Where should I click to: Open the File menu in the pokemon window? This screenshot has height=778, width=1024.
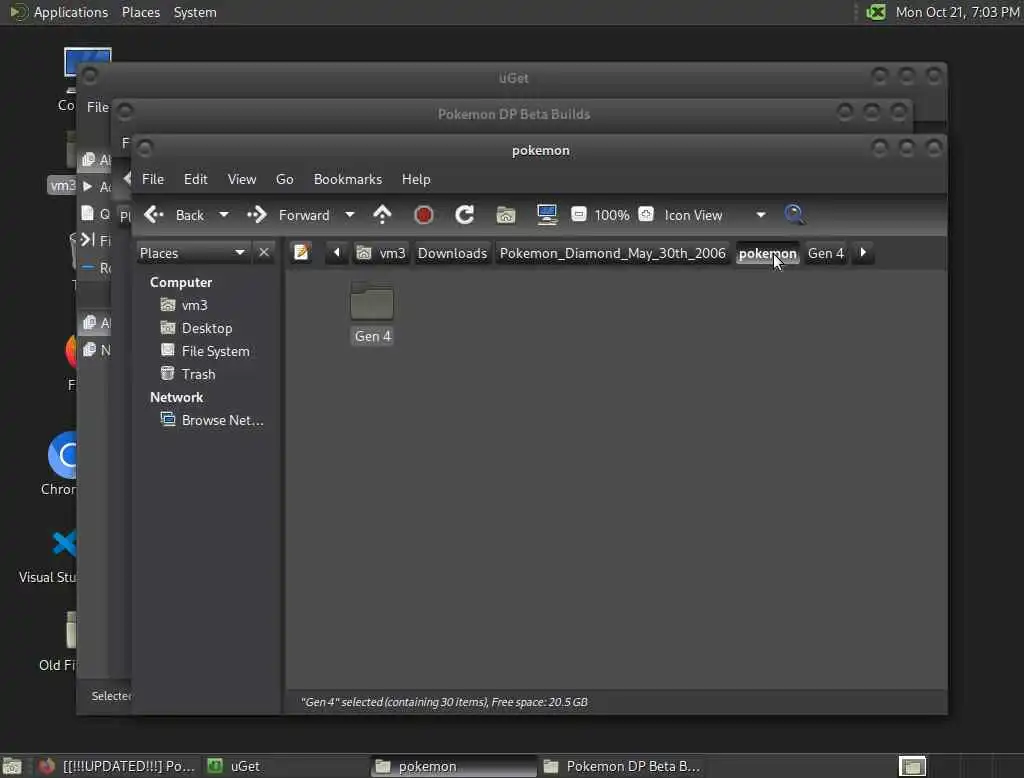pos(153,179)
